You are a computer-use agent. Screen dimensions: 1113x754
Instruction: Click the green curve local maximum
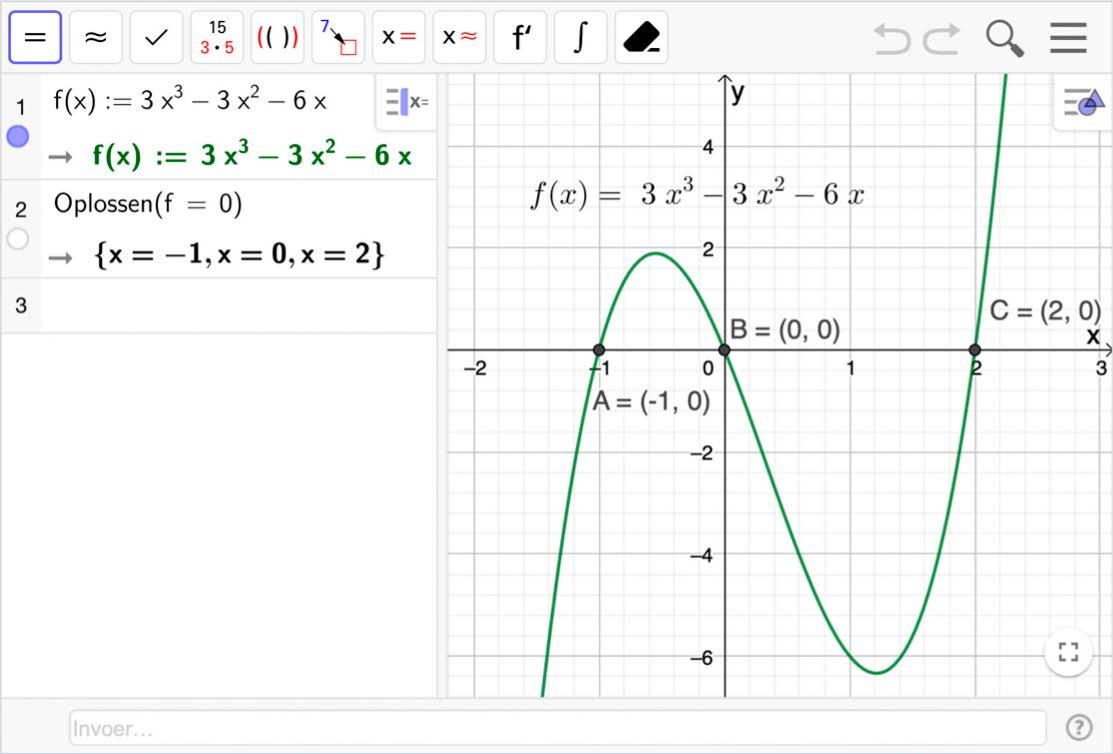point(657,253)
